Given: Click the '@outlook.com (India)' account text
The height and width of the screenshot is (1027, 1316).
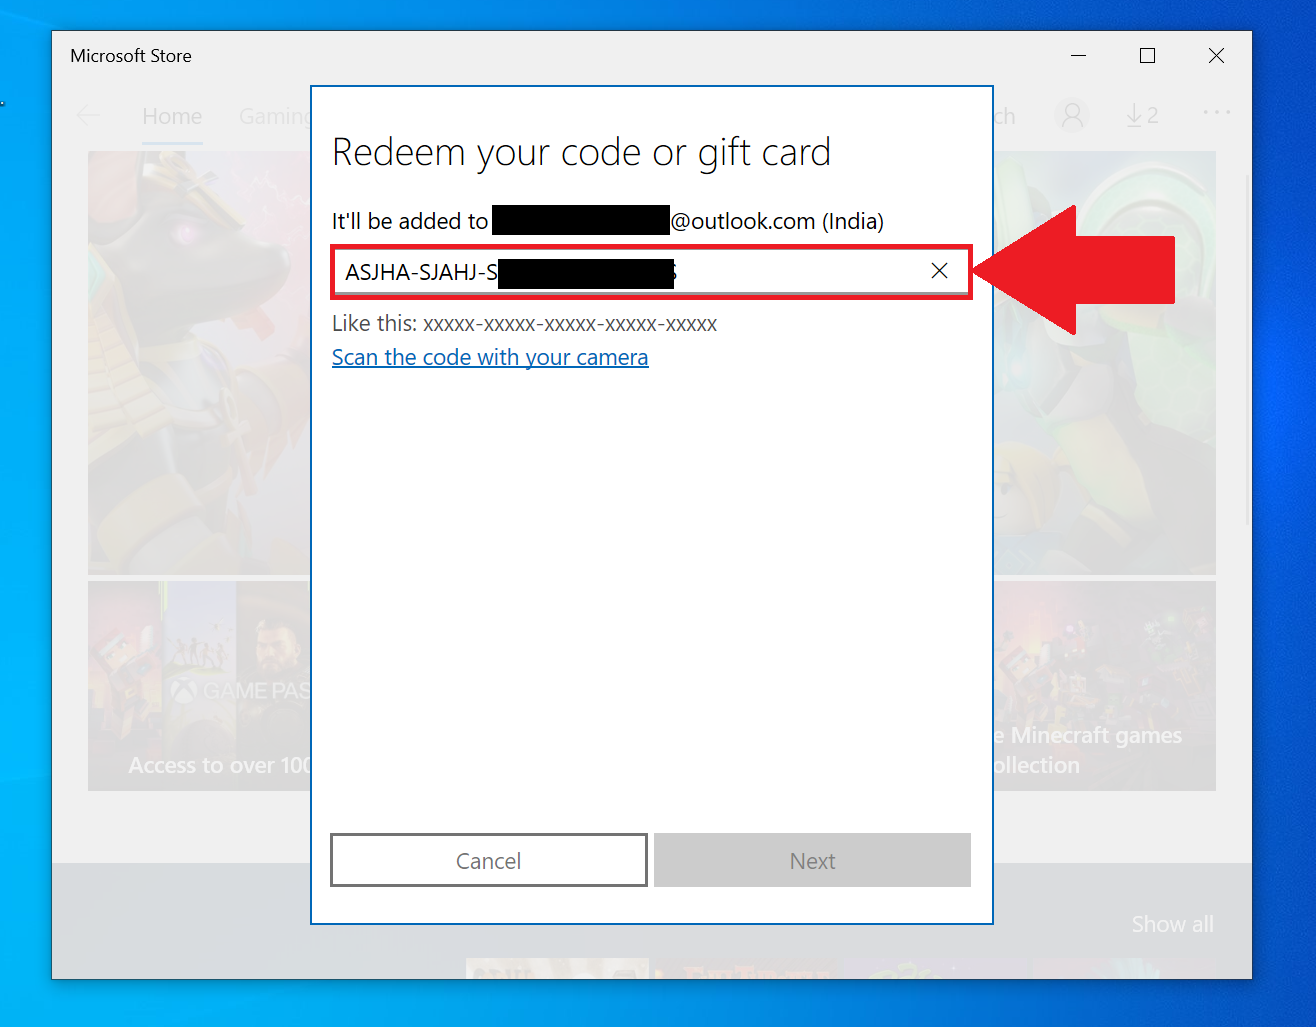Looking at the screenshot, I should pyautogui.click(x=777, y=221).
